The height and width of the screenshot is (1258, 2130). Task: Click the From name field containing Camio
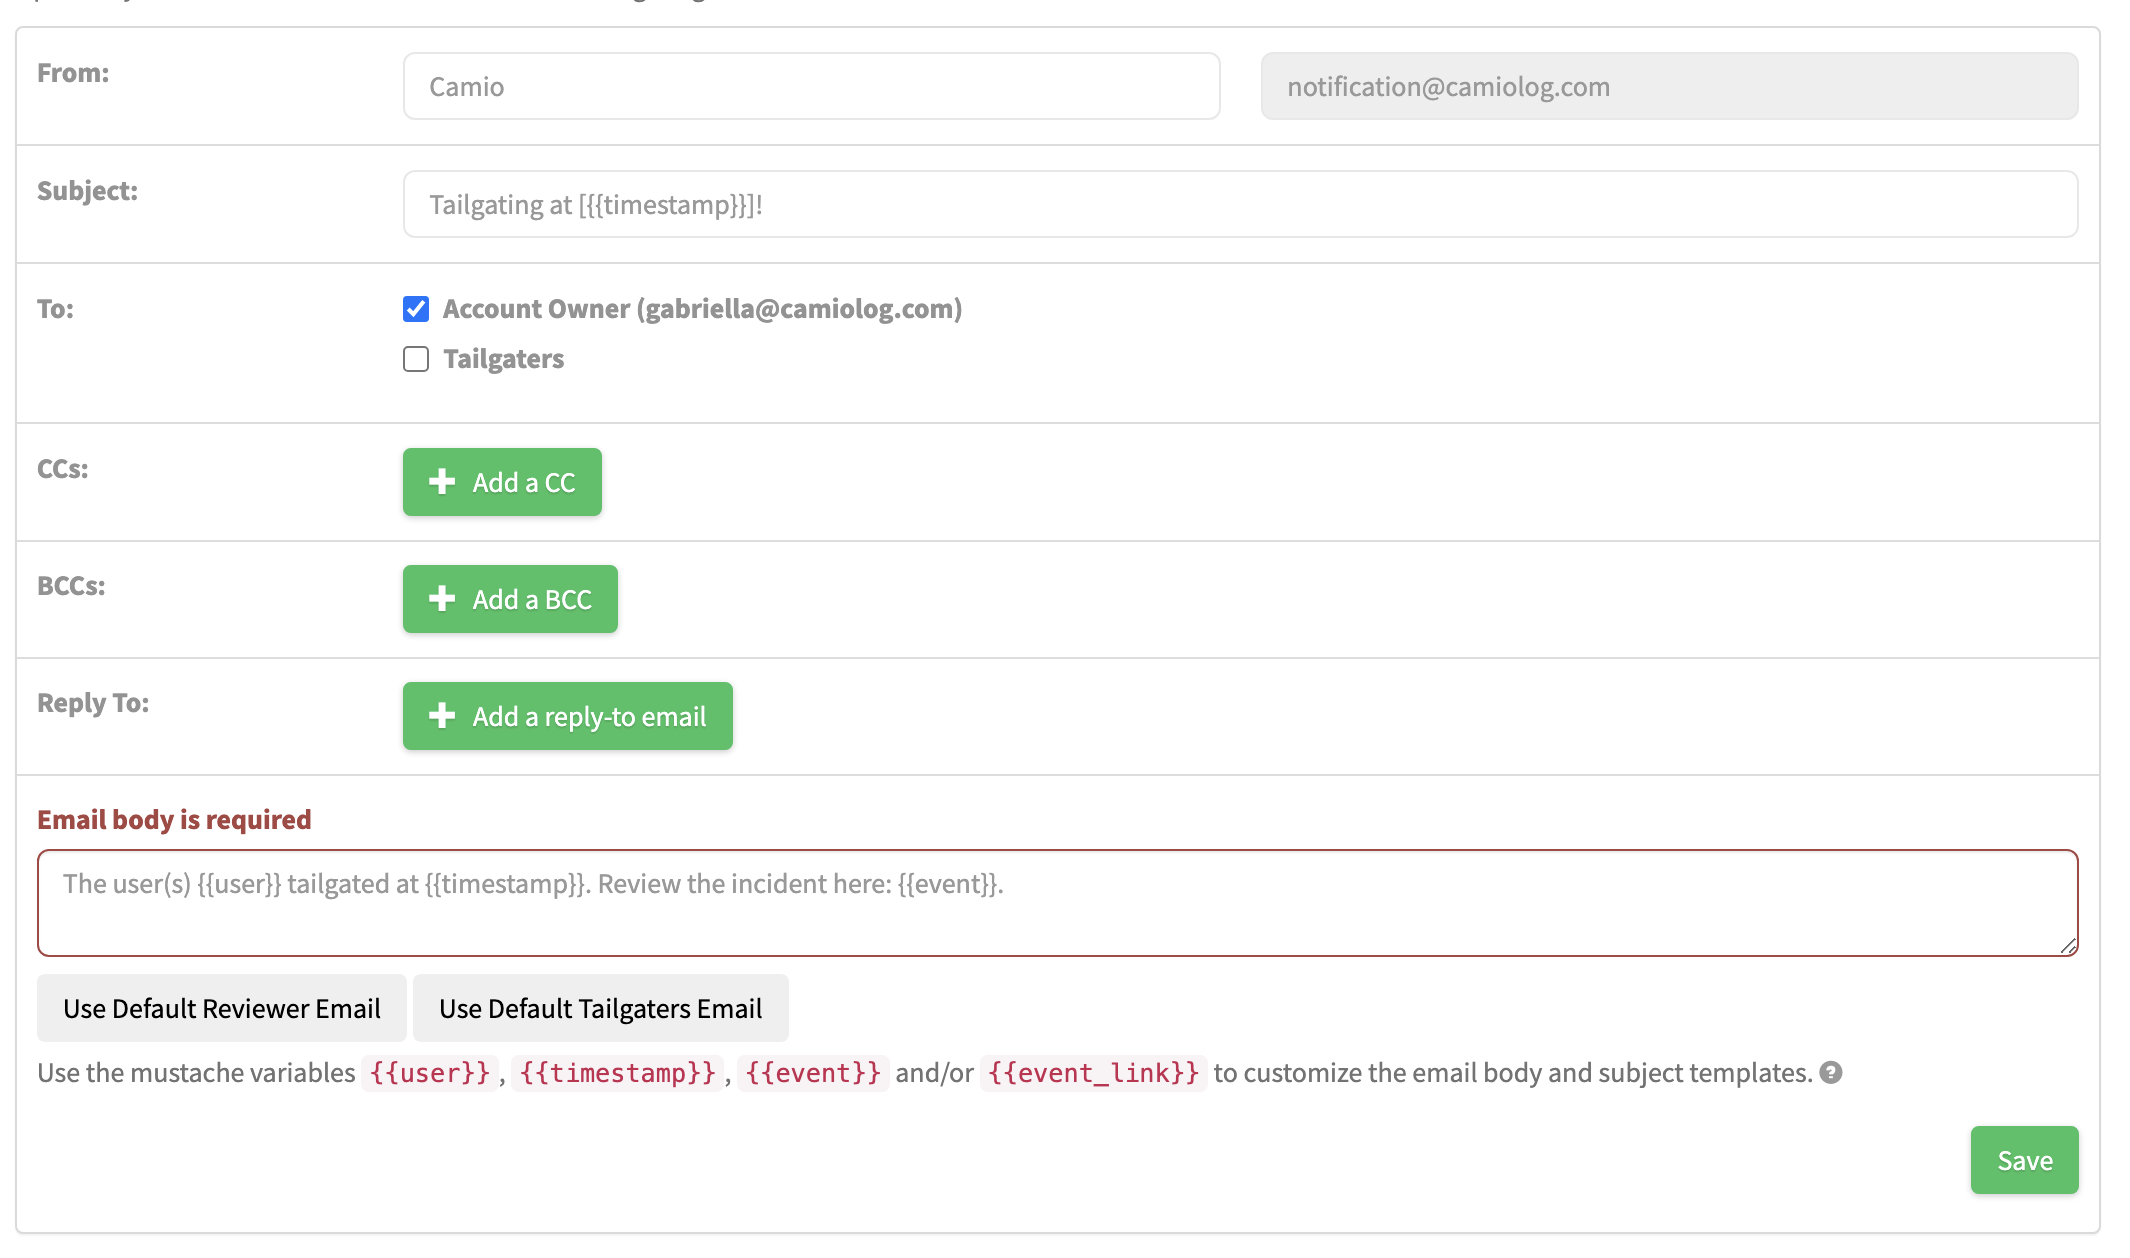[811, 87]
